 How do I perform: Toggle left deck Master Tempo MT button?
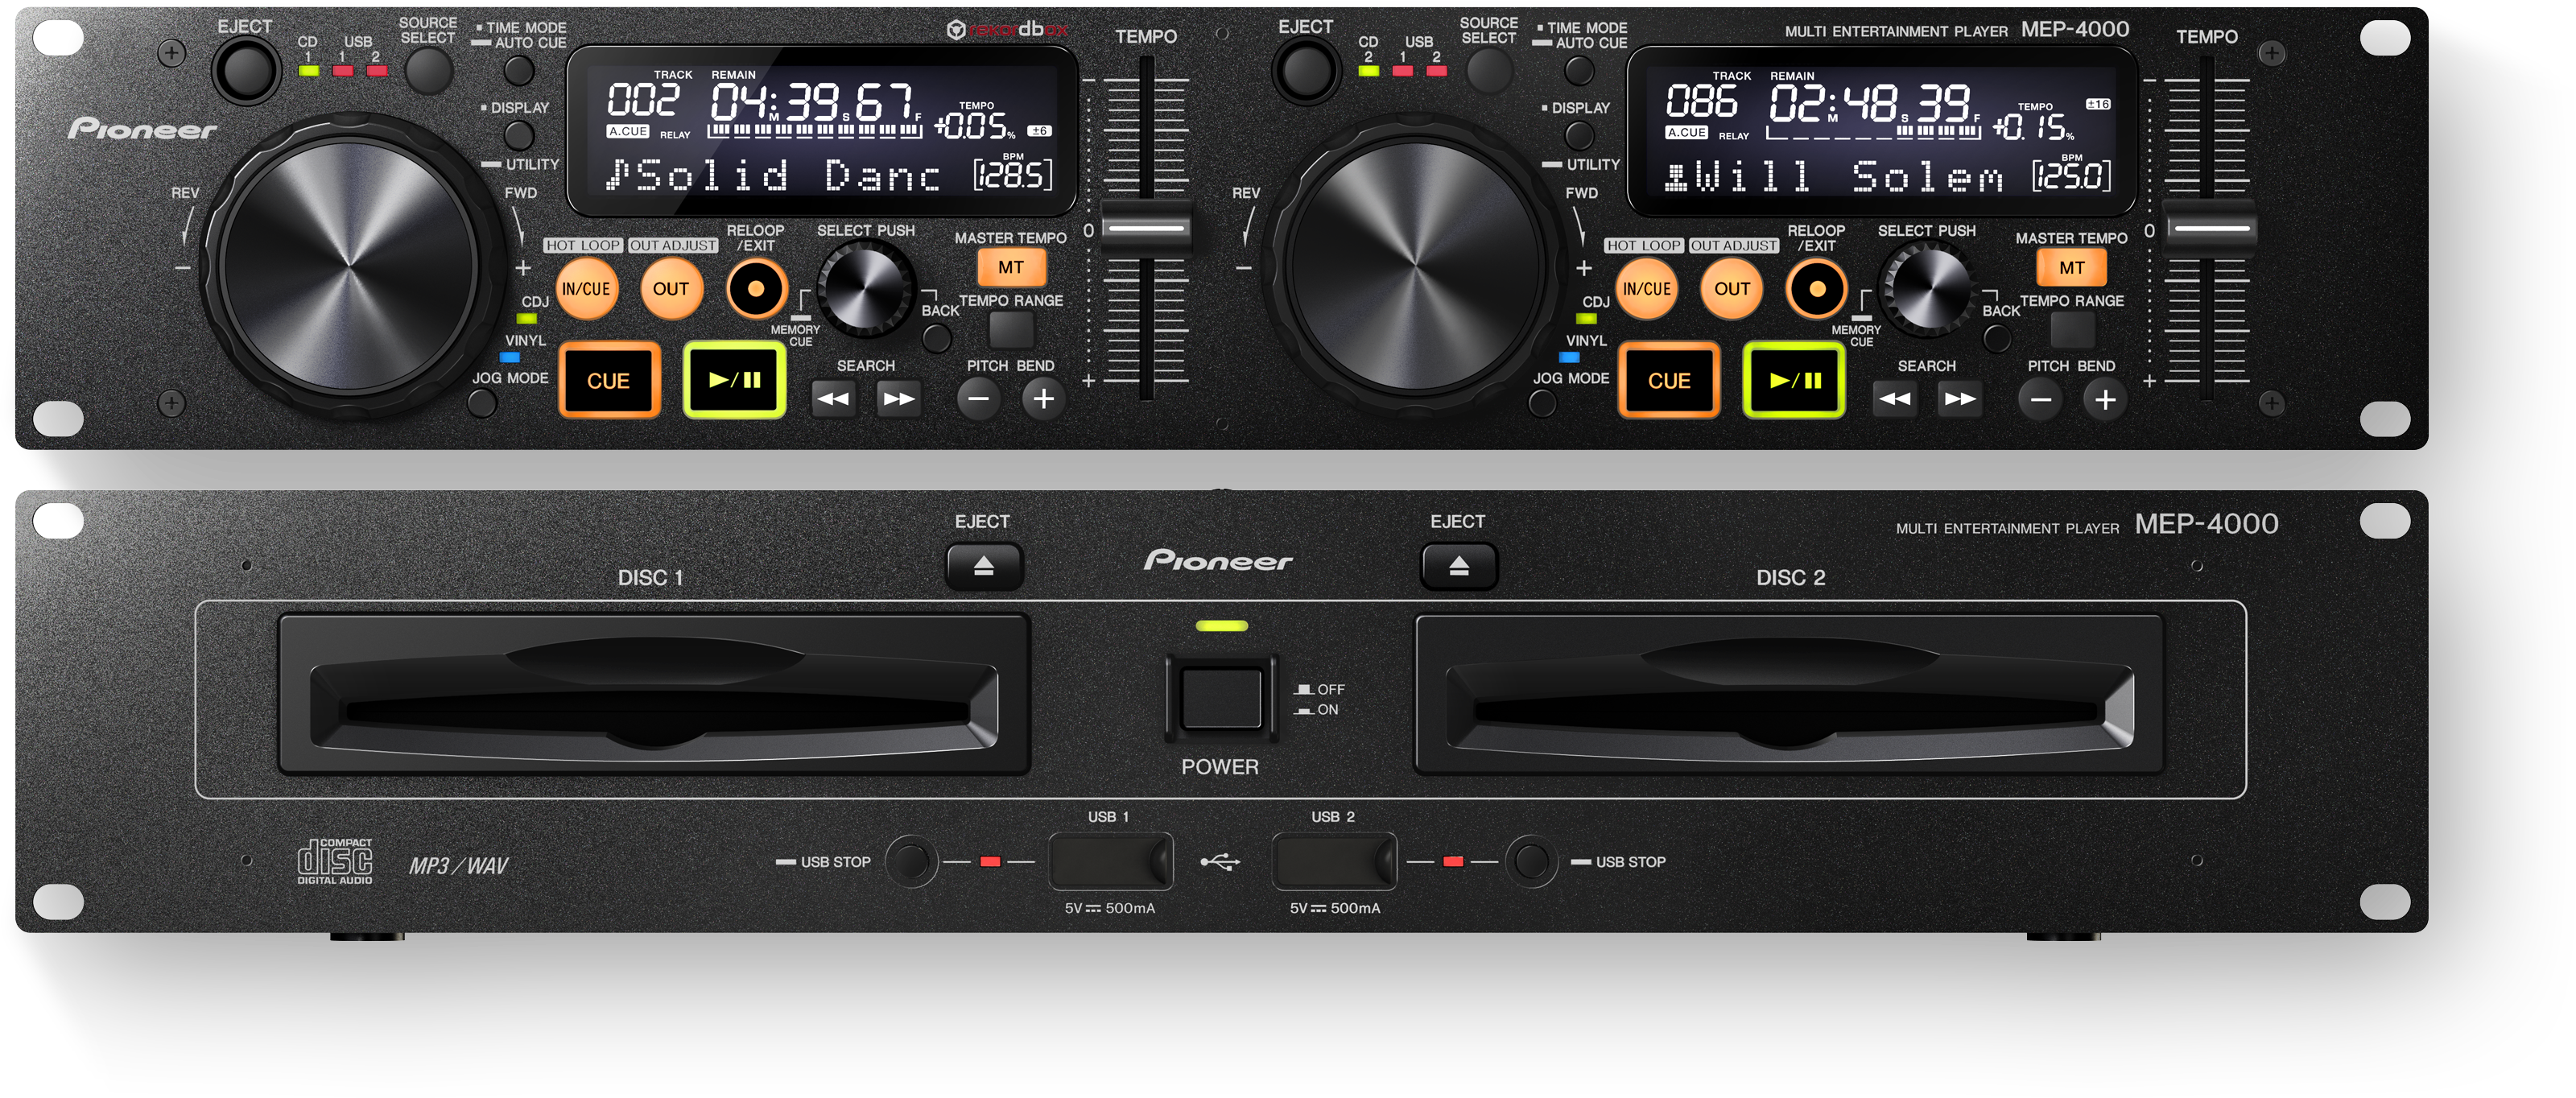coord(1011,267)
